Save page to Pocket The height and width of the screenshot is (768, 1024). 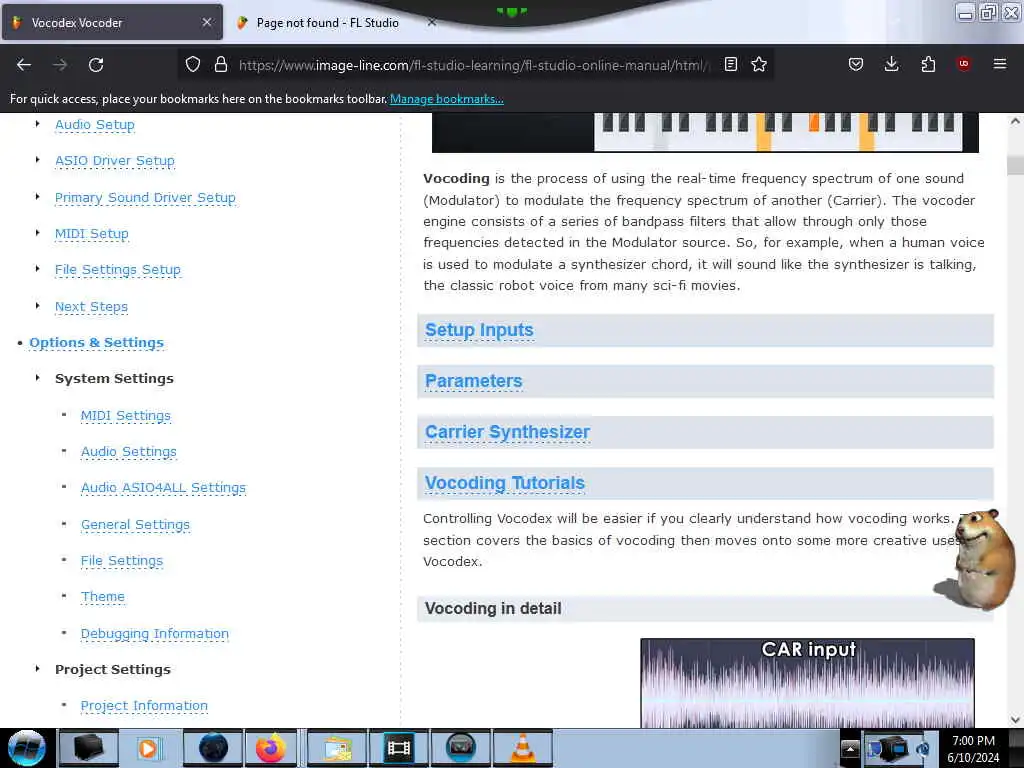coord(856,64)
